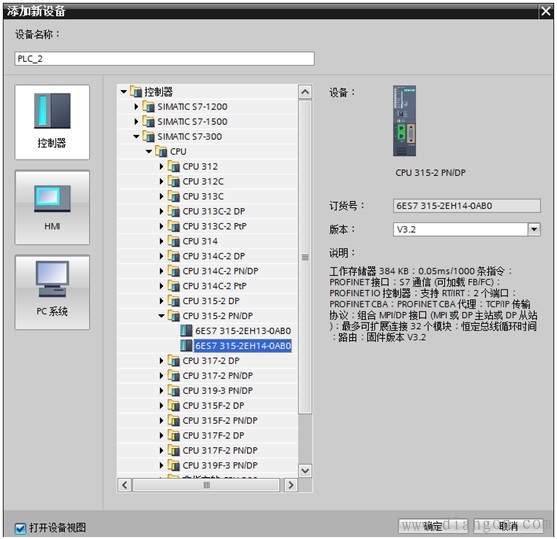Select the CPU 317-2 PN/DP tree label
The image size is (557, 539).
[x=218, y=376]
